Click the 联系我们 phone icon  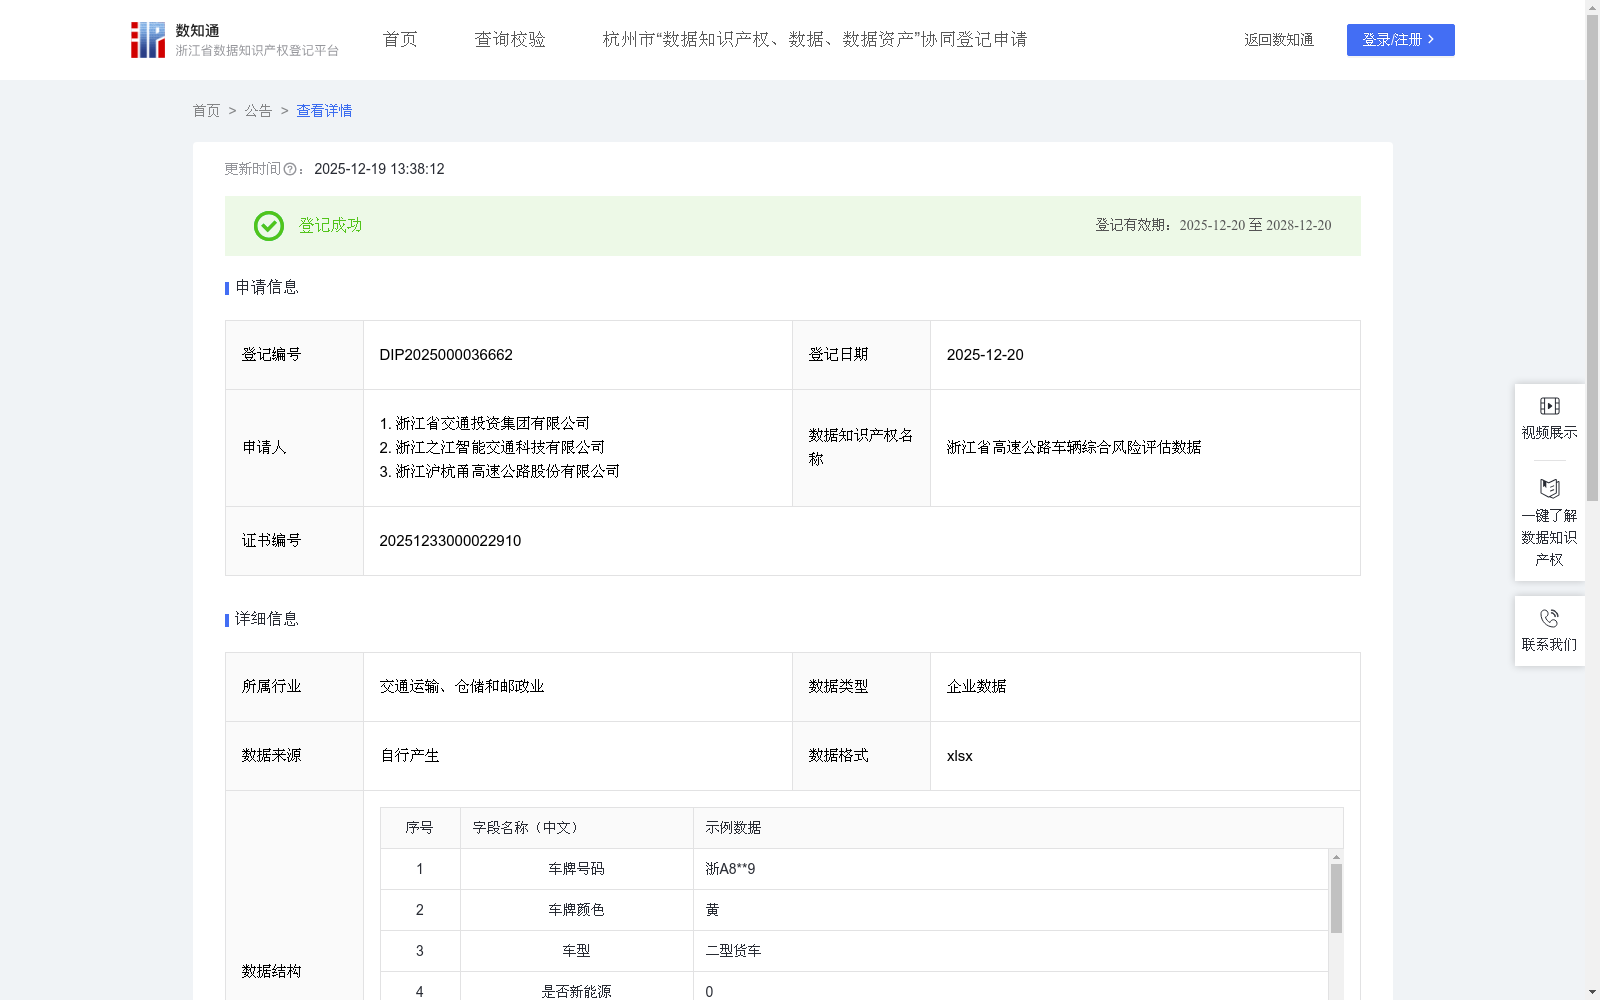click(1549, 618)
